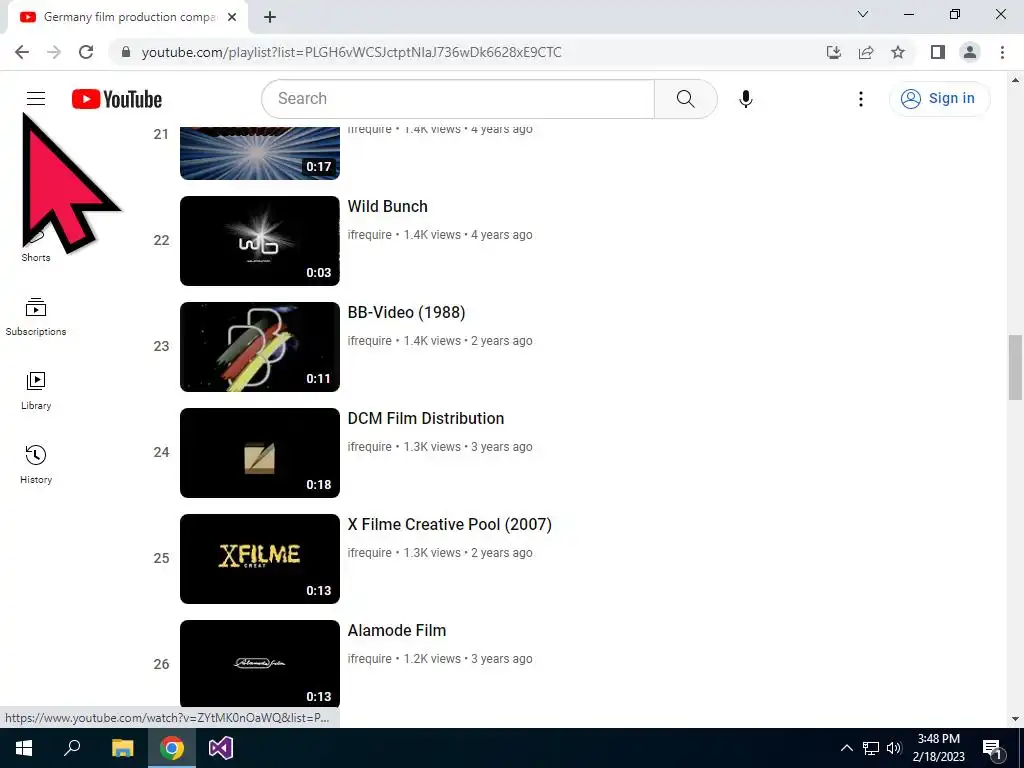Image resolution: width=1024 pixels, height=768 pixels.
Task: Click the install app icon in address bar
Action: pyautogui.click(x=834, y=52)
